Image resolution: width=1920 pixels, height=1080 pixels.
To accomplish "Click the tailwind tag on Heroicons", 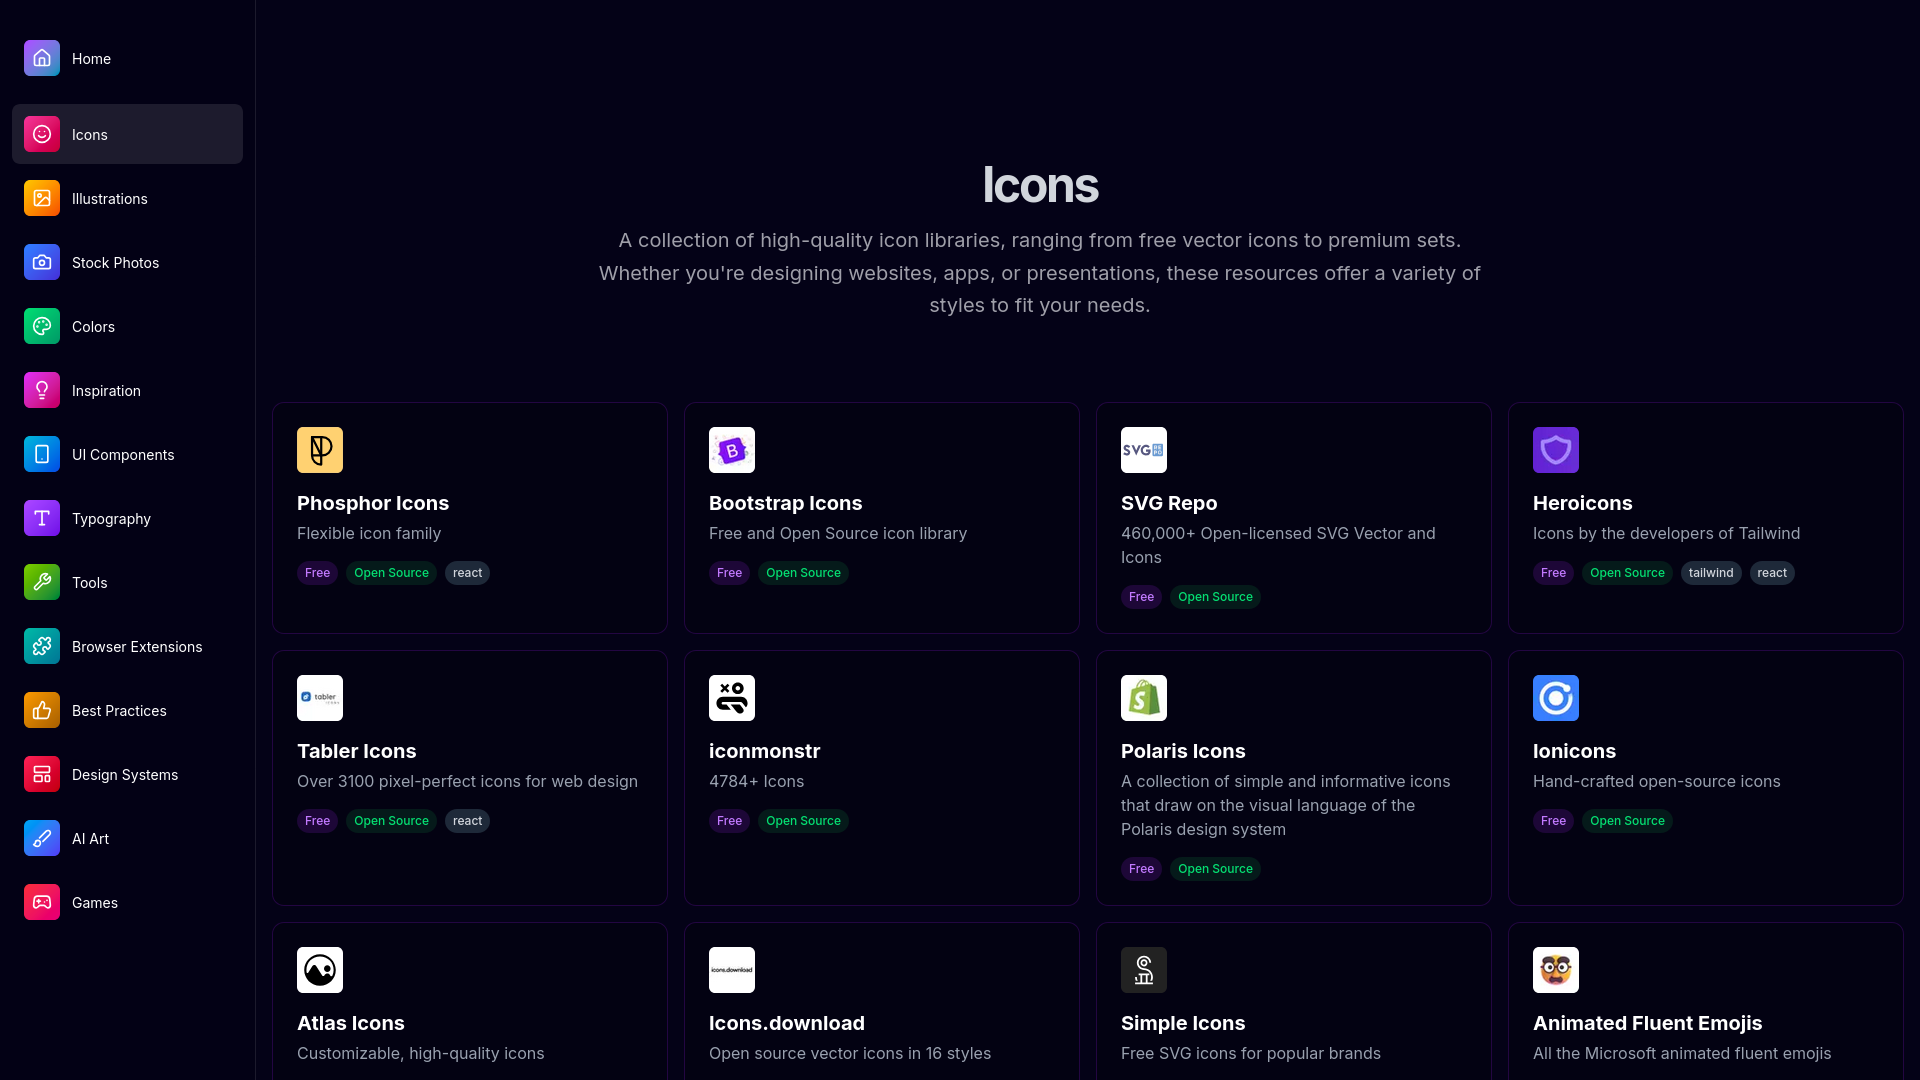I will pyautogui.click(x=1711, y=573).
